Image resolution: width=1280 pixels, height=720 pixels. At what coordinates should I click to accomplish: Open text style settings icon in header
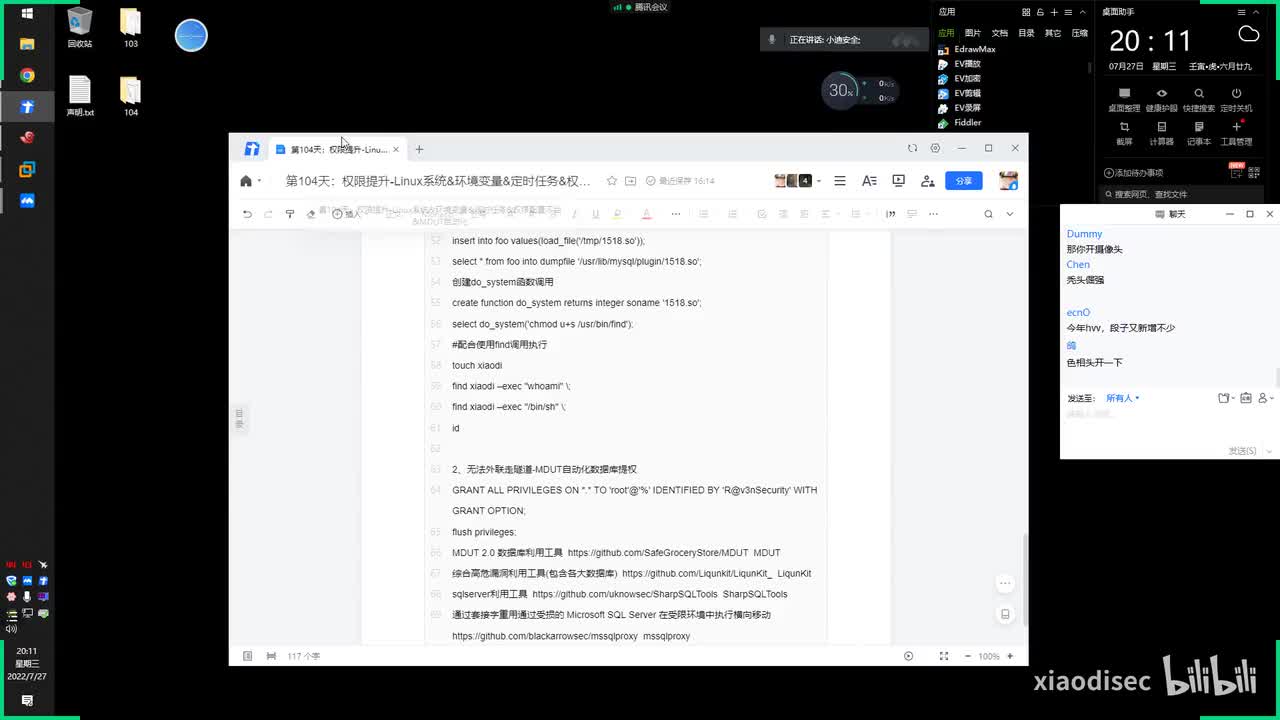pos(869,181)
